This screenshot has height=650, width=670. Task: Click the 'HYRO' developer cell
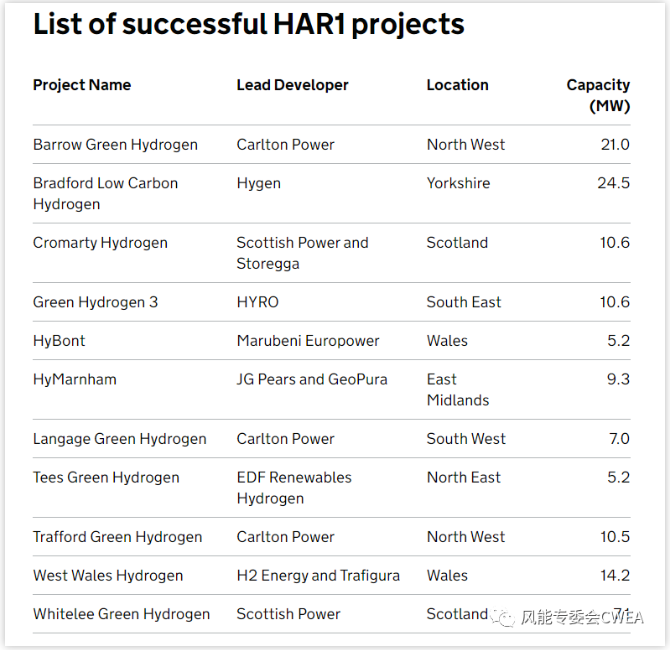tap(258, 302)
